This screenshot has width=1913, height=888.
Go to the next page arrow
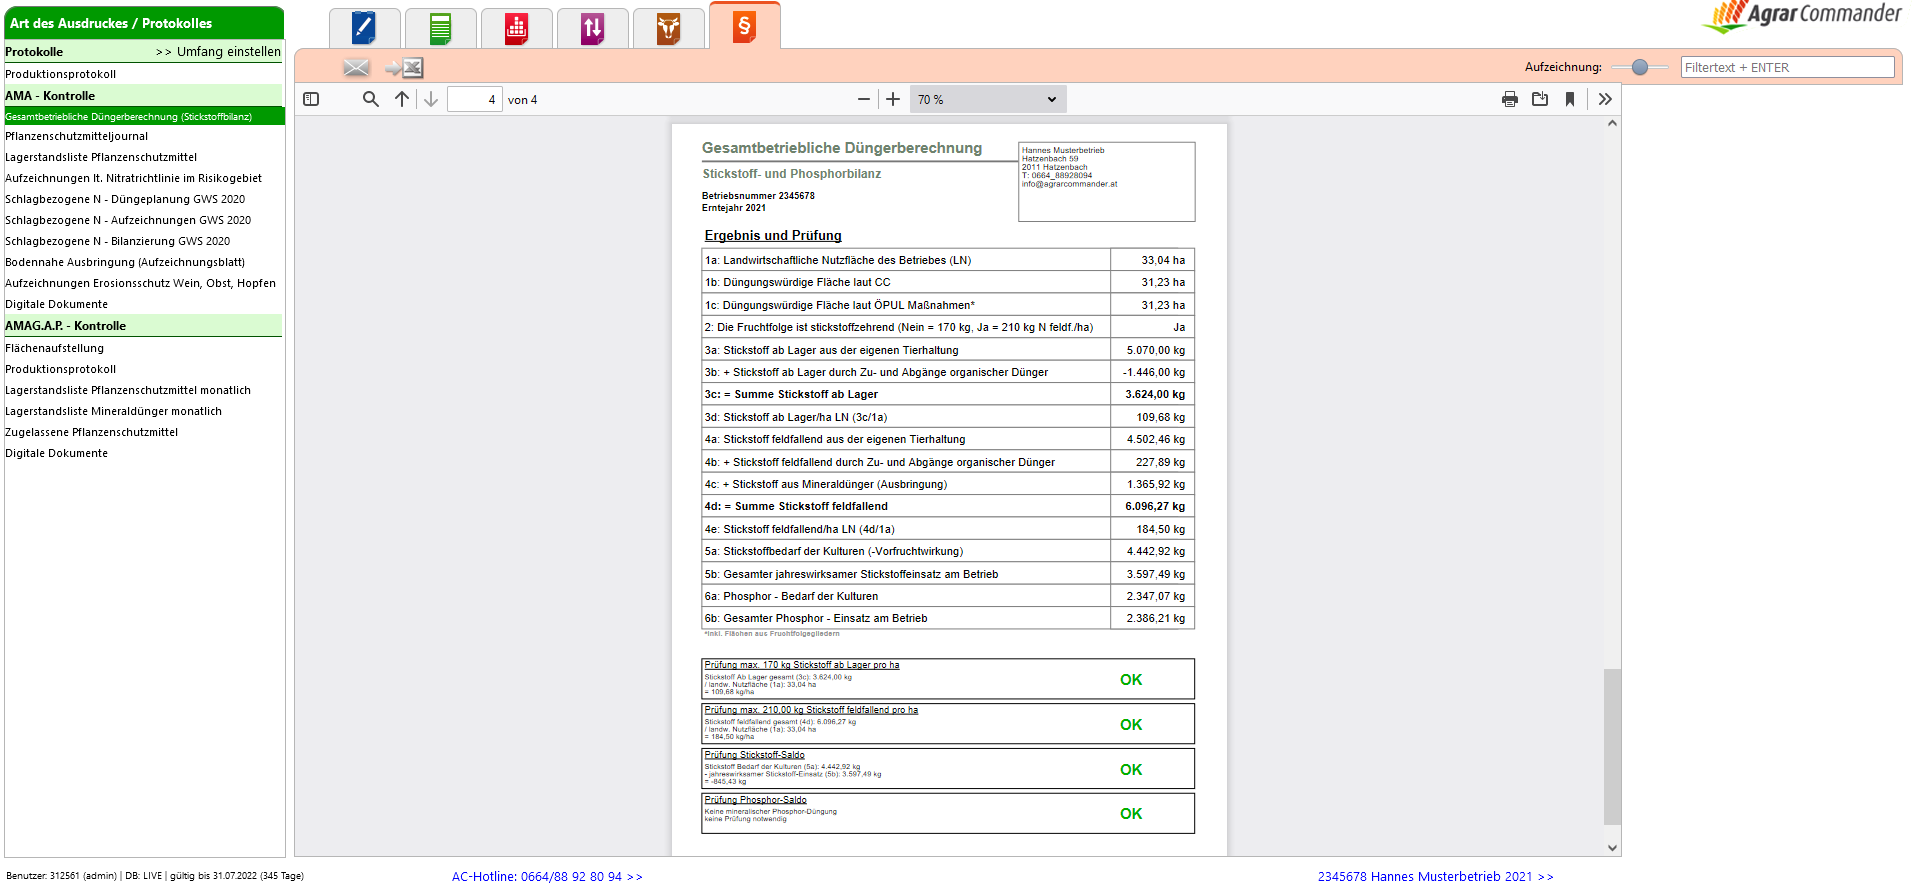[431, 99]
